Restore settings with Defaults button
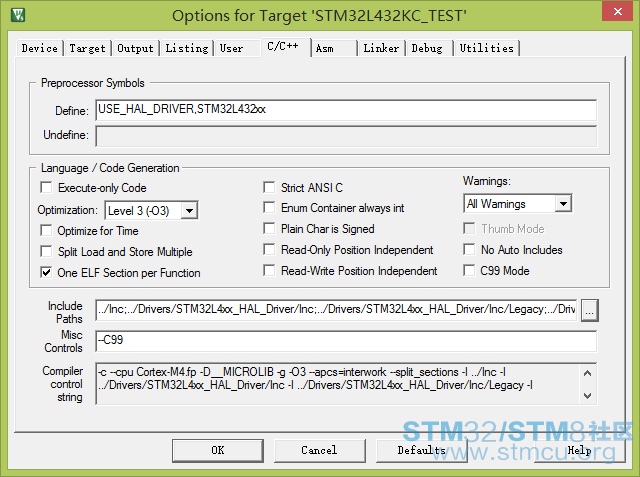 click(422, 450)
